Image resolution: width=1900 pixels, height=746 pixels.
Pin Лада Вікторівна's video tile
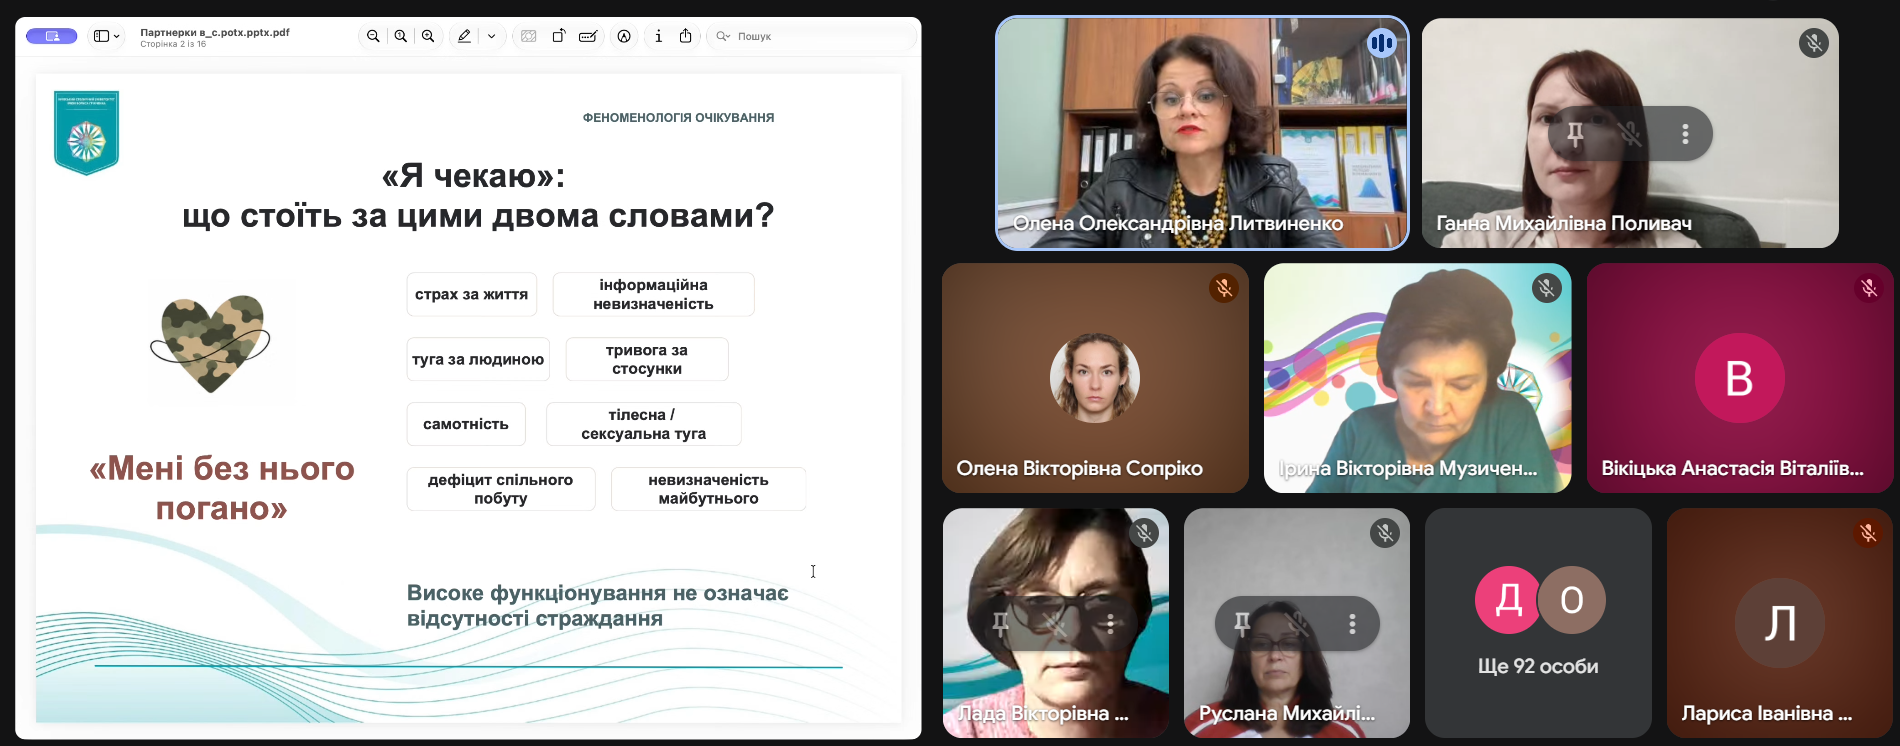click(x=1000, y=624)
